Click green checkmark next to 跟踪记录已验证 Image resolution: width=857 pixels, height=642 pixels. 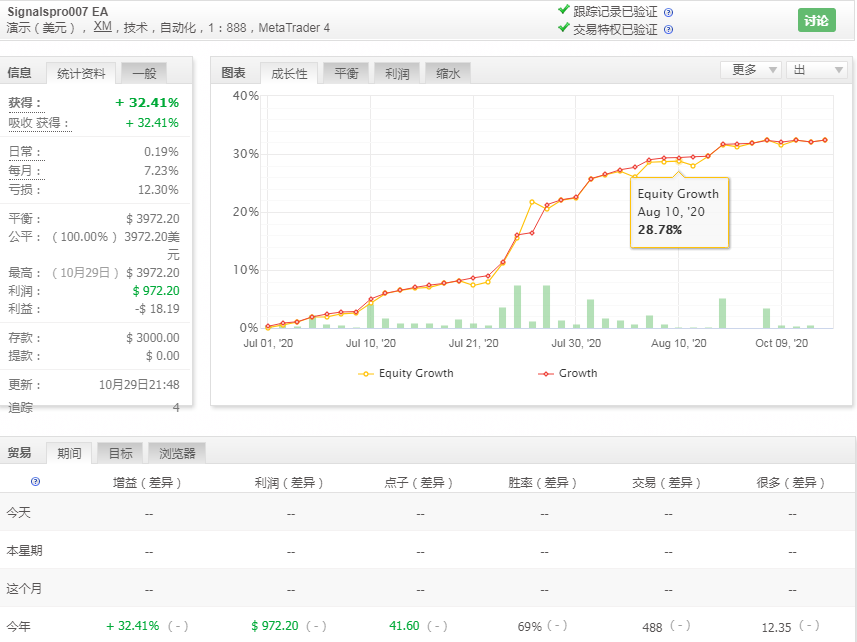[x=564, y=11]
